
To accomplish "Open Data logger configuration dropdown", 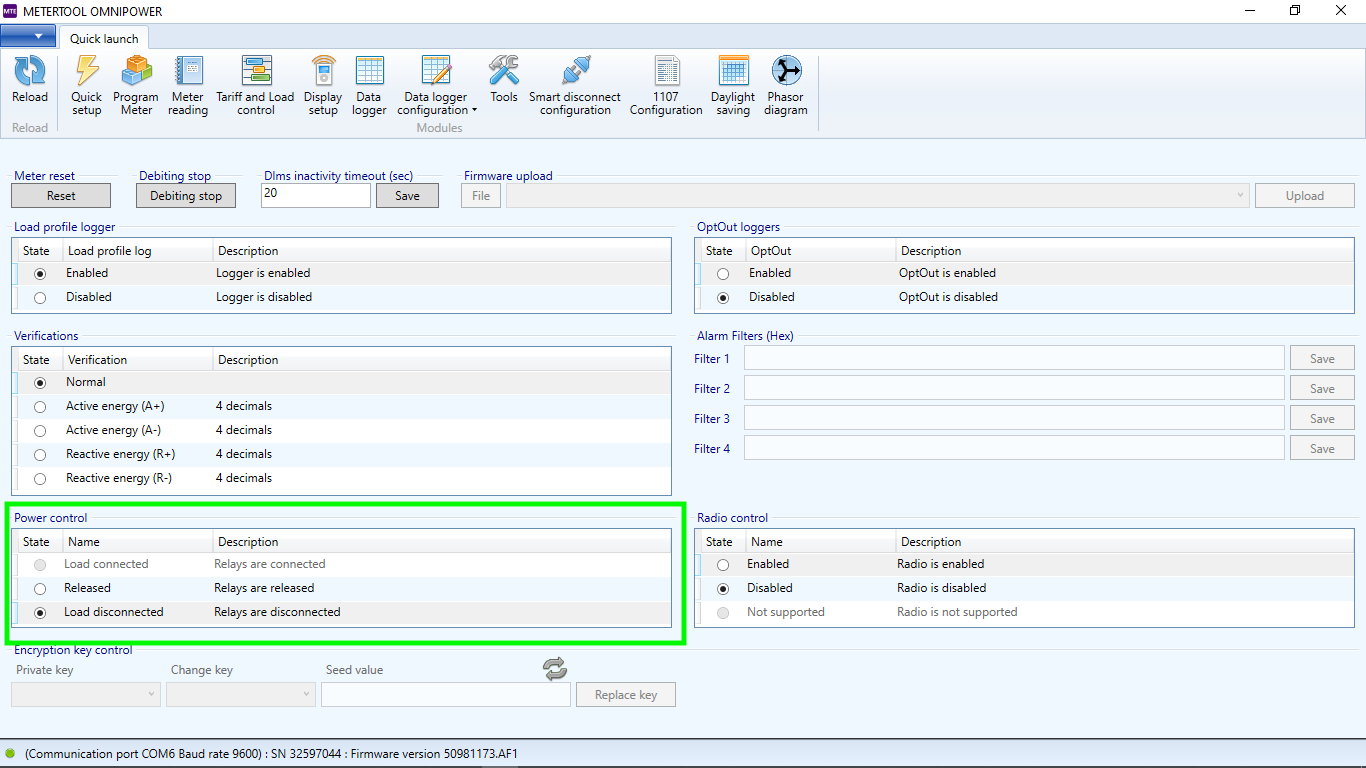I will point(436,86).
